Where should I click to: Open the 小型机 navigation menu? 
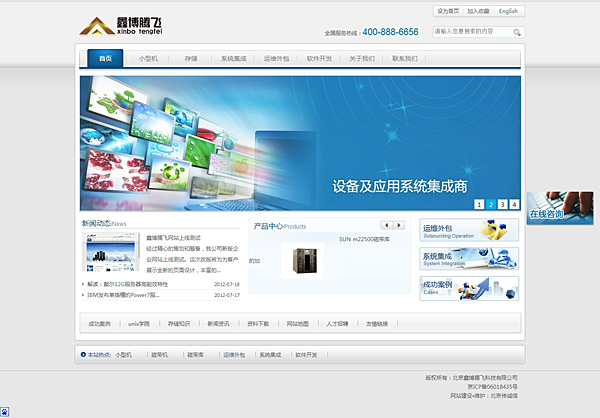point(148,59)
